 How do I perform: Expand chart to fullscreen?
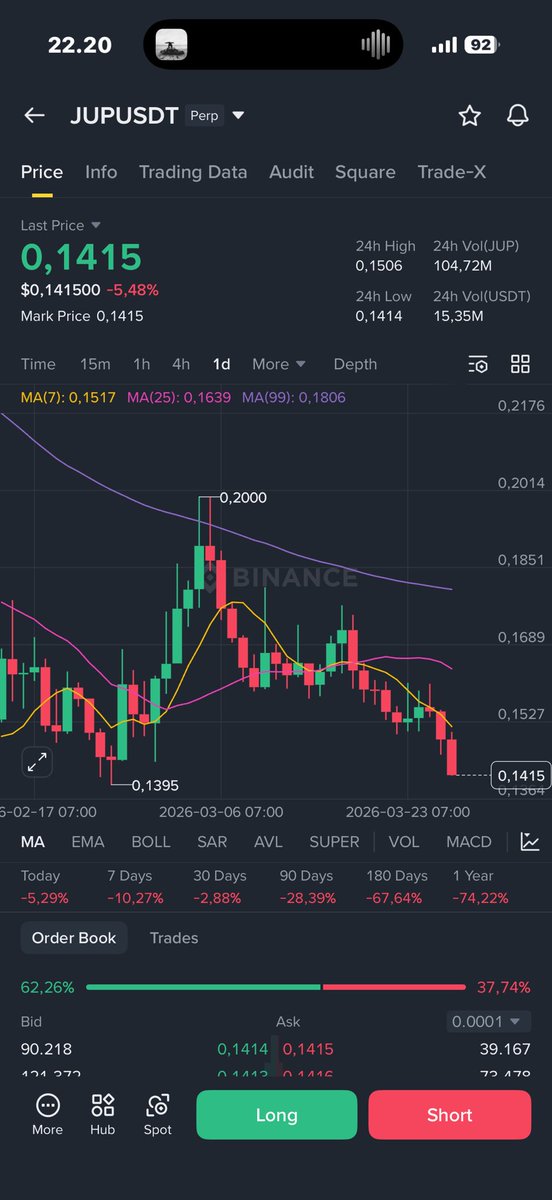pyautogui.click(x=38, y=762)
